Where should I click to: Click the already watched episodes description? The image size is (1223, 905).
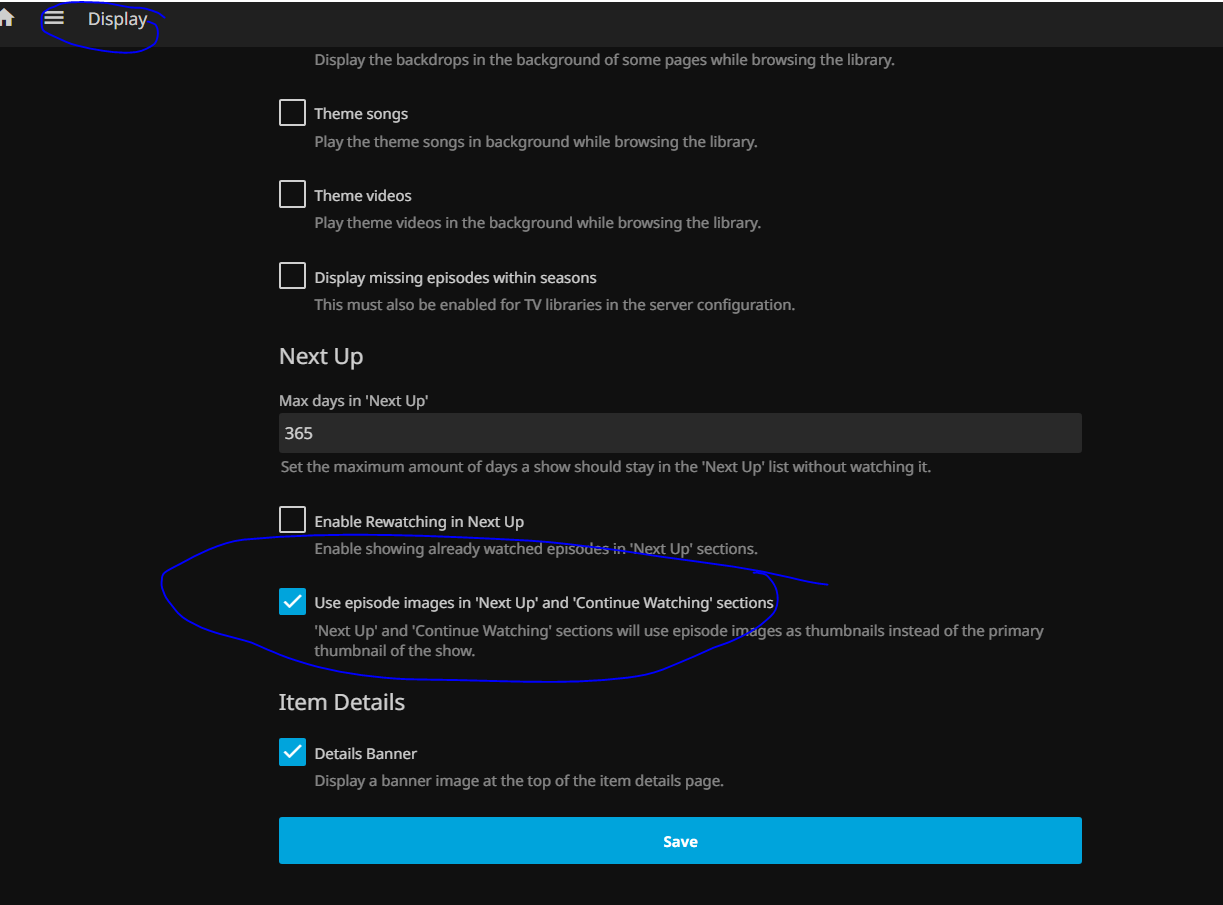point(535,549)
